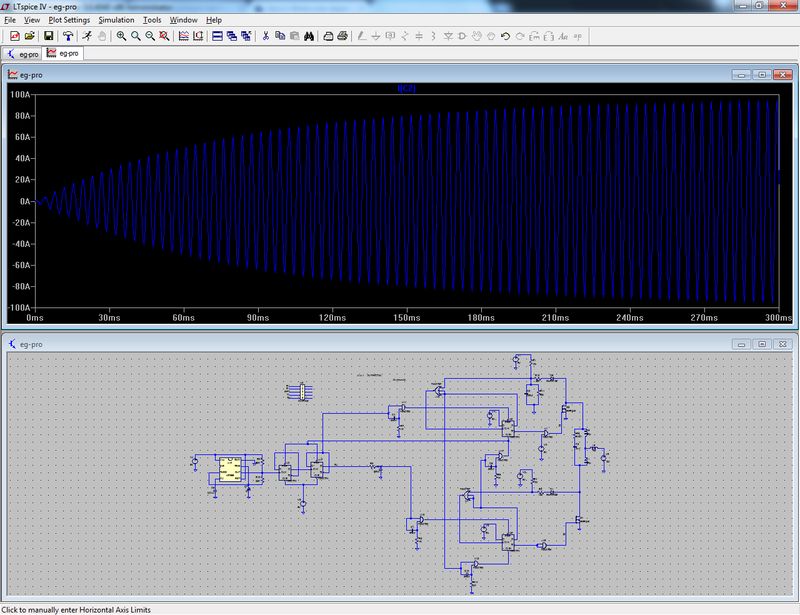Click the Drag closed-hand icon
800x615 pixels.
coord(491,36)
